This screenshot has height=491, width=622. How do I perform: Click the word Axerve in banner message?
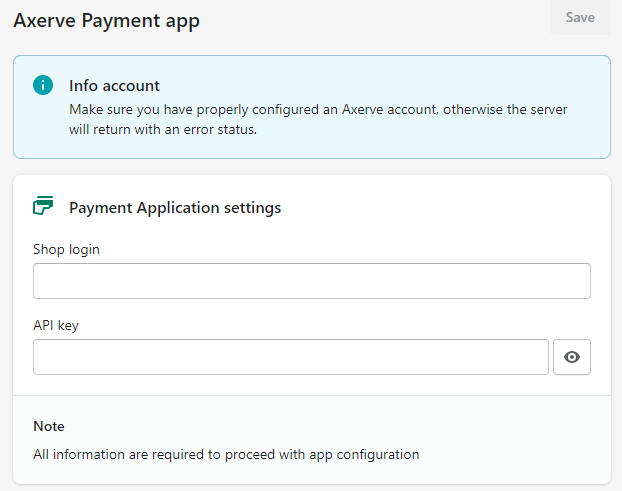[363, 109]
